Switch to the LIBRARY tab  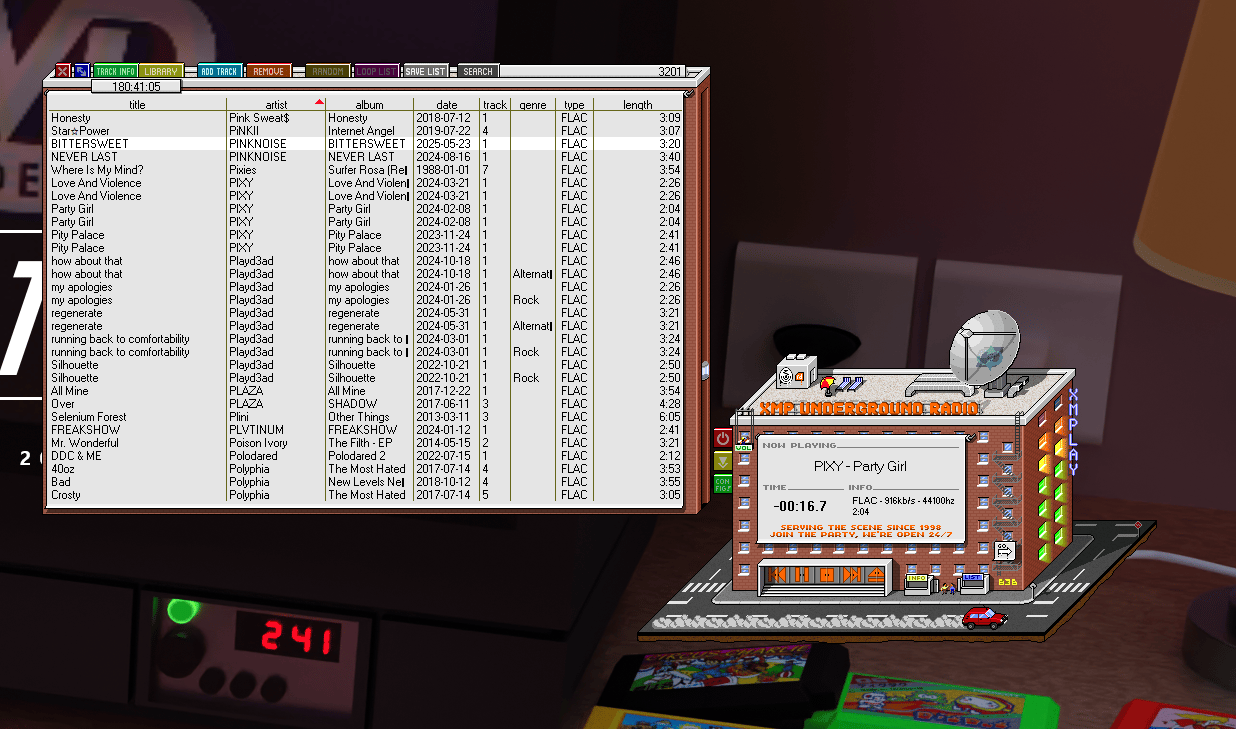pyautogui.click(x=161, y=72)
